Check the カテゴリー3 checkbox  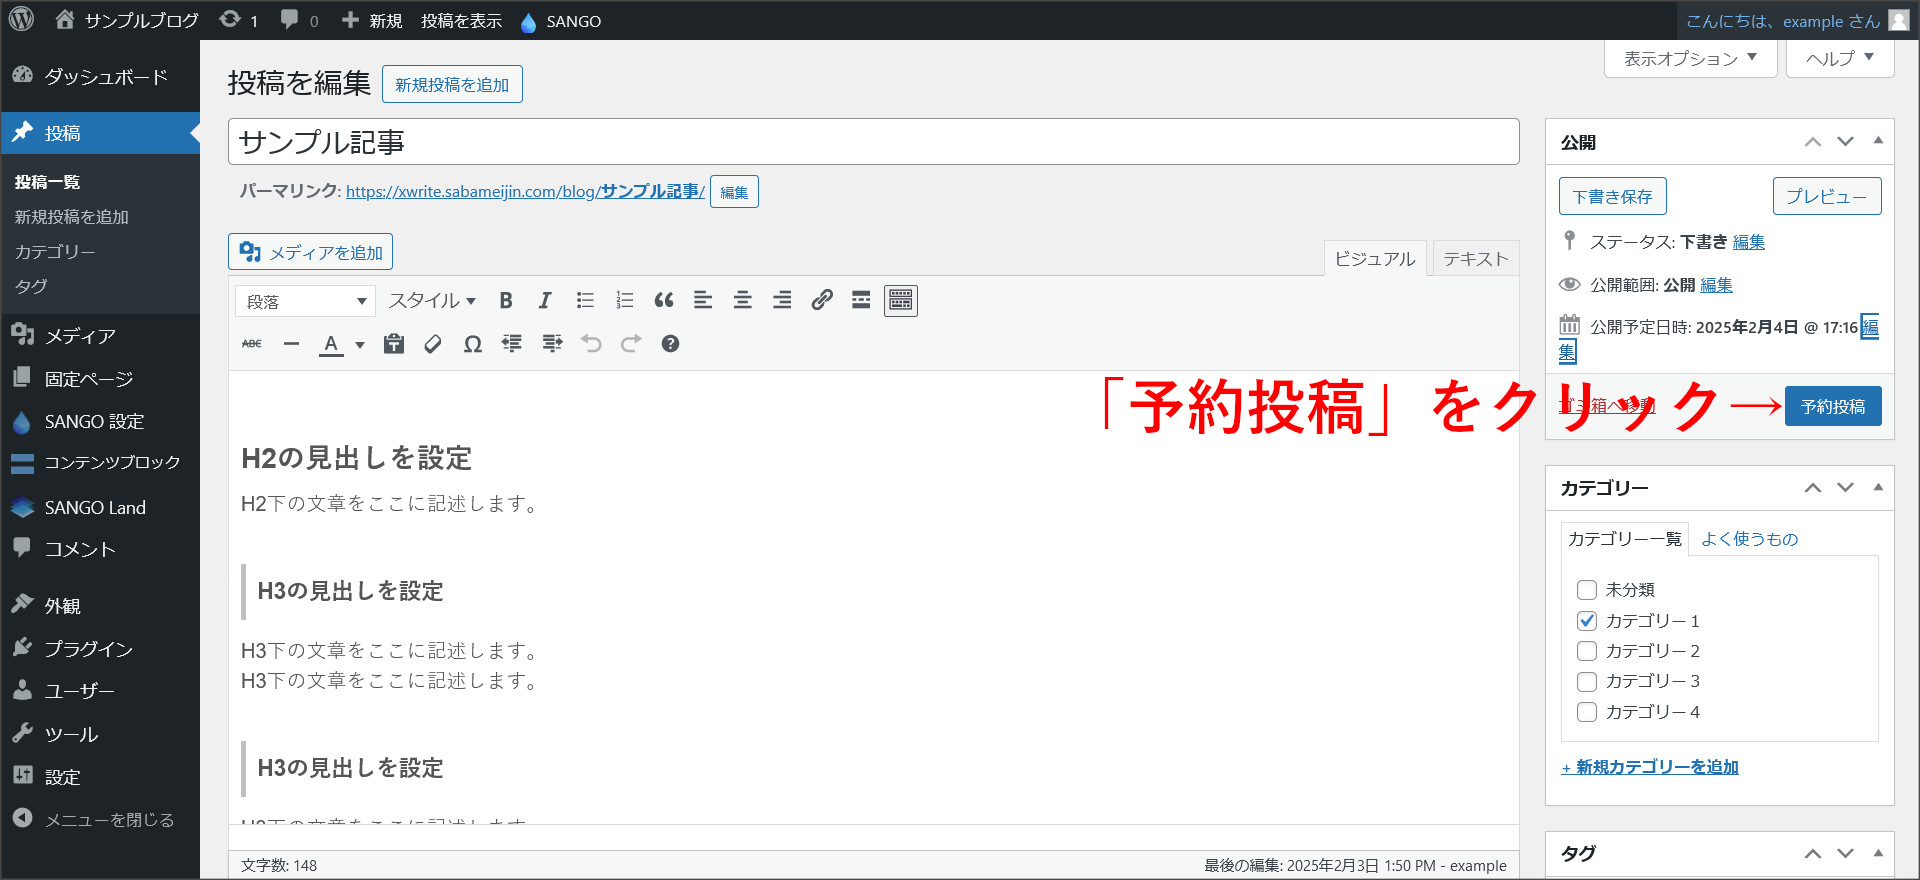(1587, 682)
